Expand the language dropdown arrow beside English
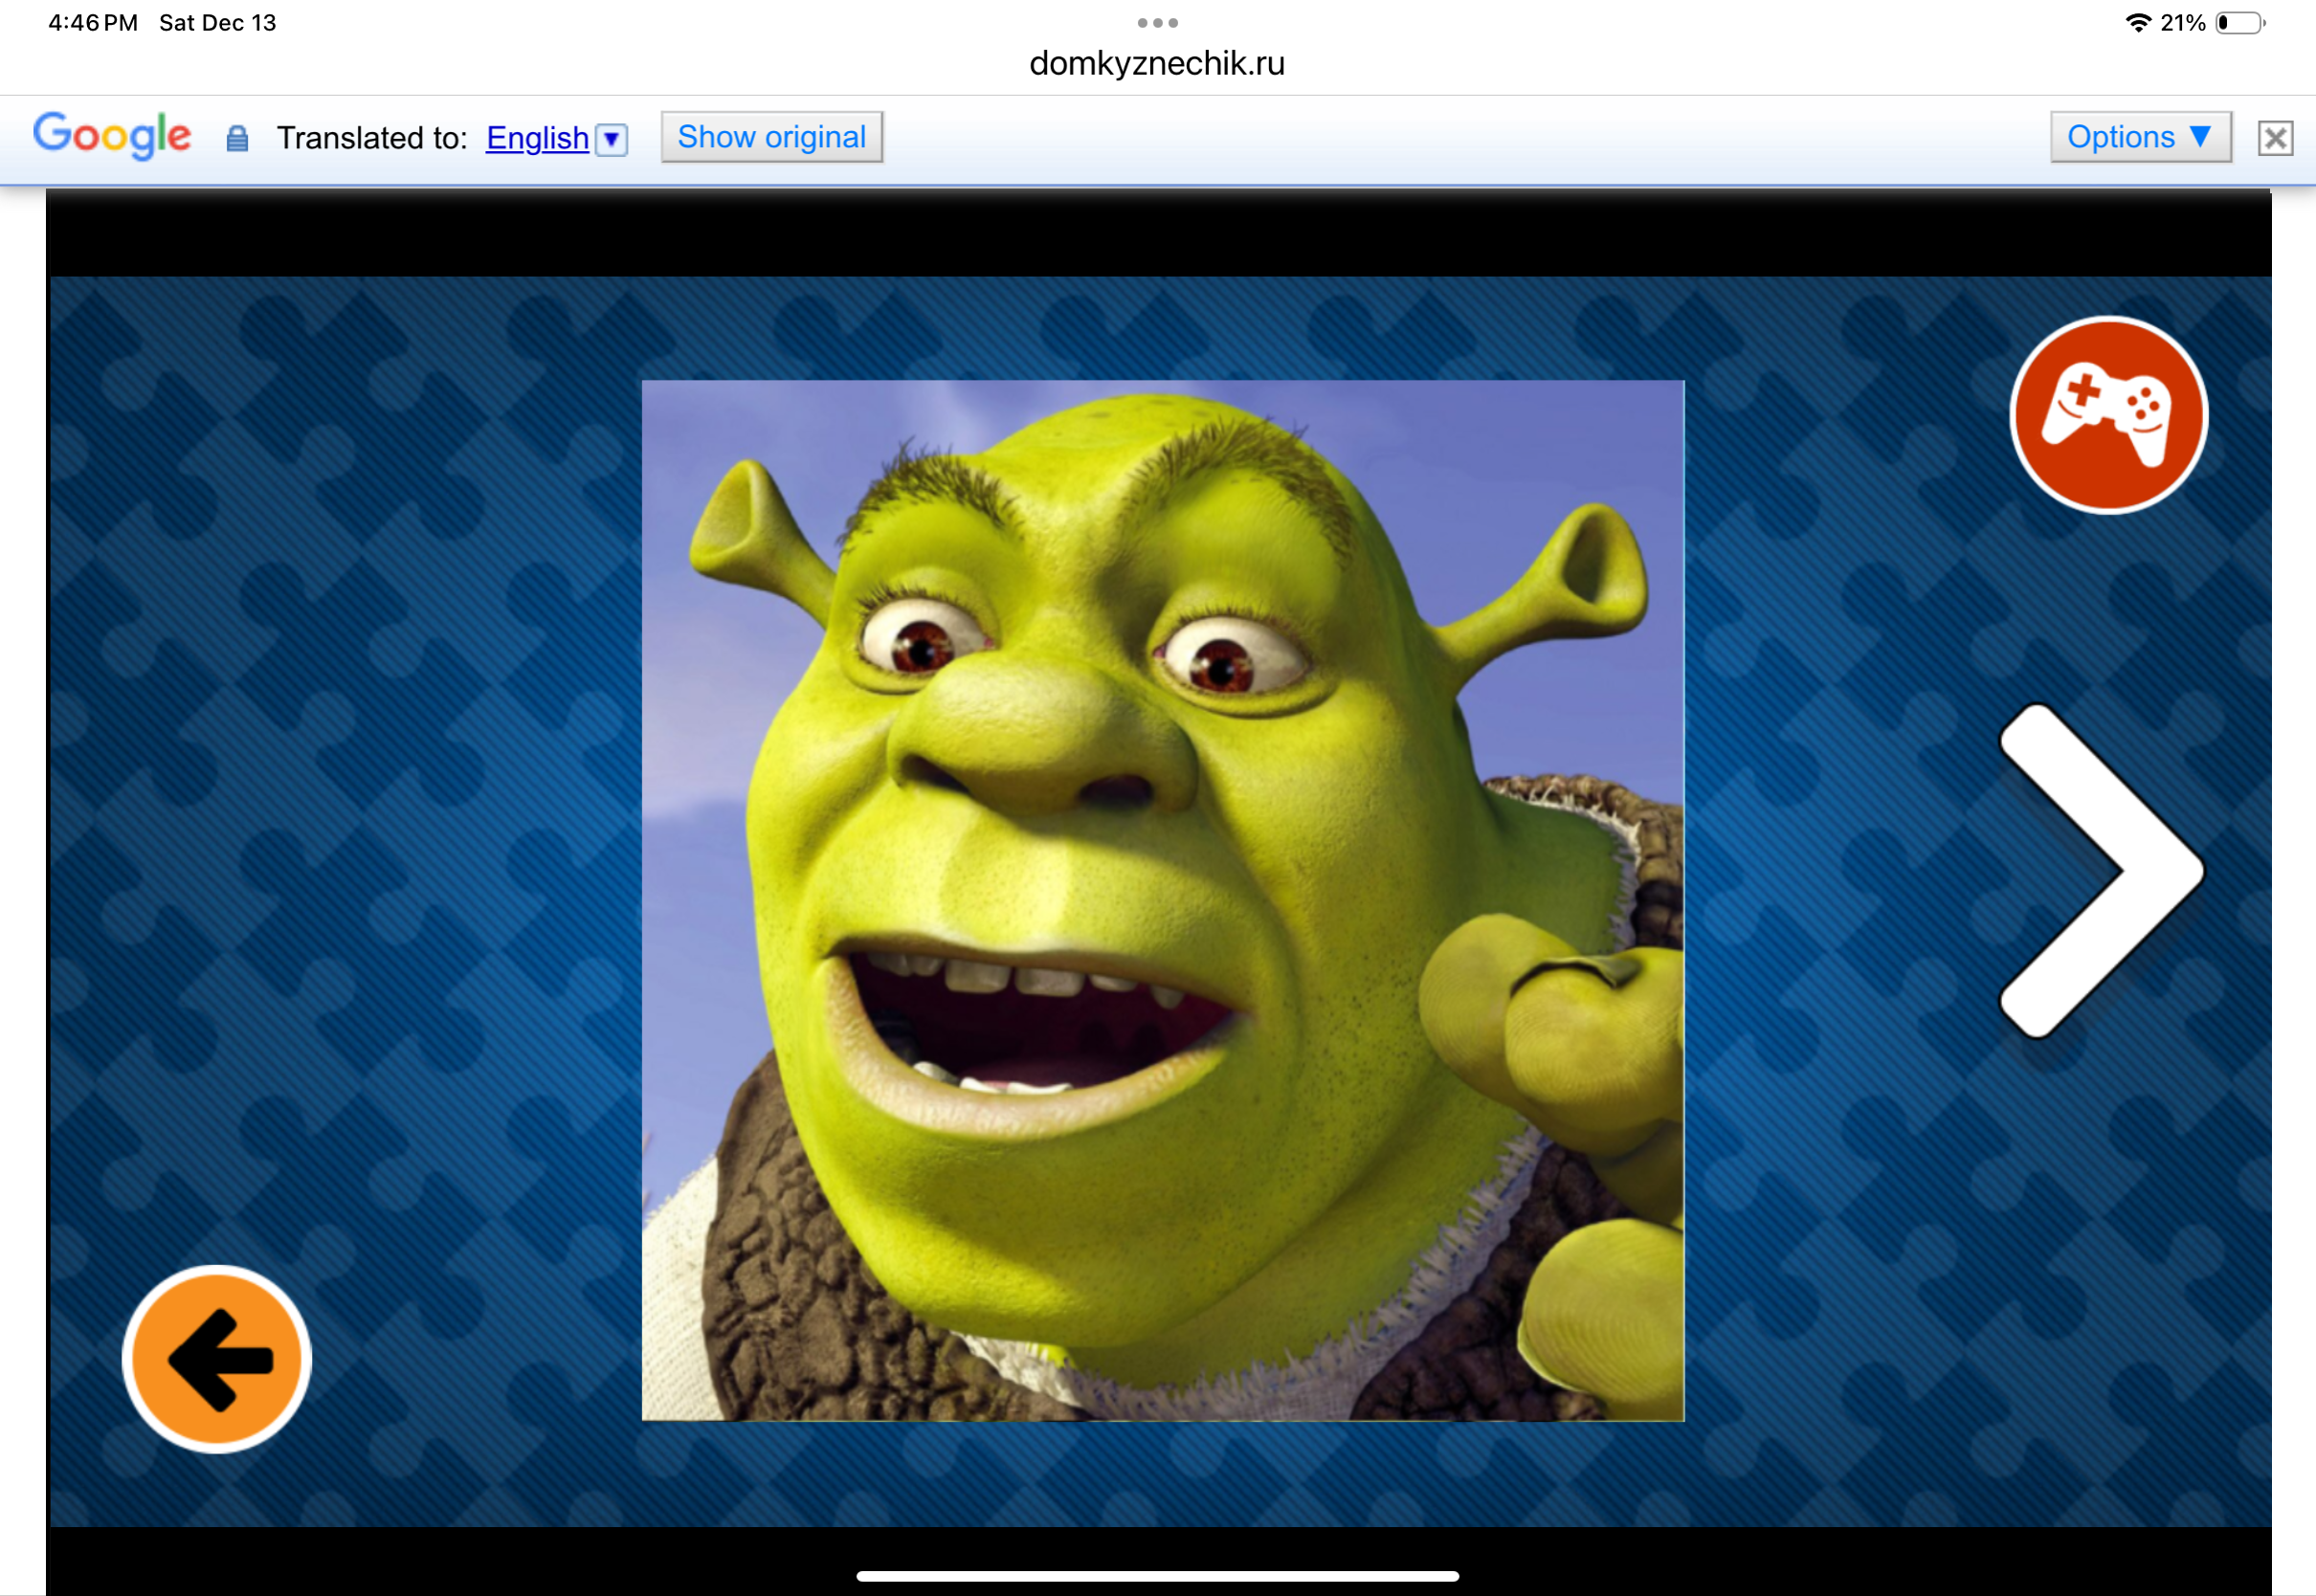The width and height of the screenshot is (2316, 1596). [x=611, y=139]
